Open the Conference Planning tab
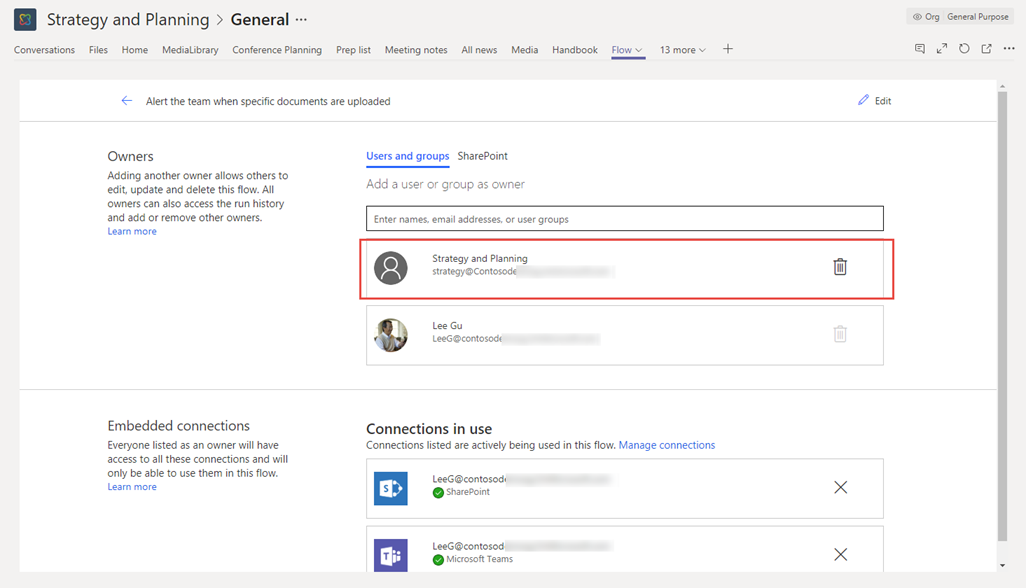The width and height of the screenshot is (1026, 588). tap(277, 50)
